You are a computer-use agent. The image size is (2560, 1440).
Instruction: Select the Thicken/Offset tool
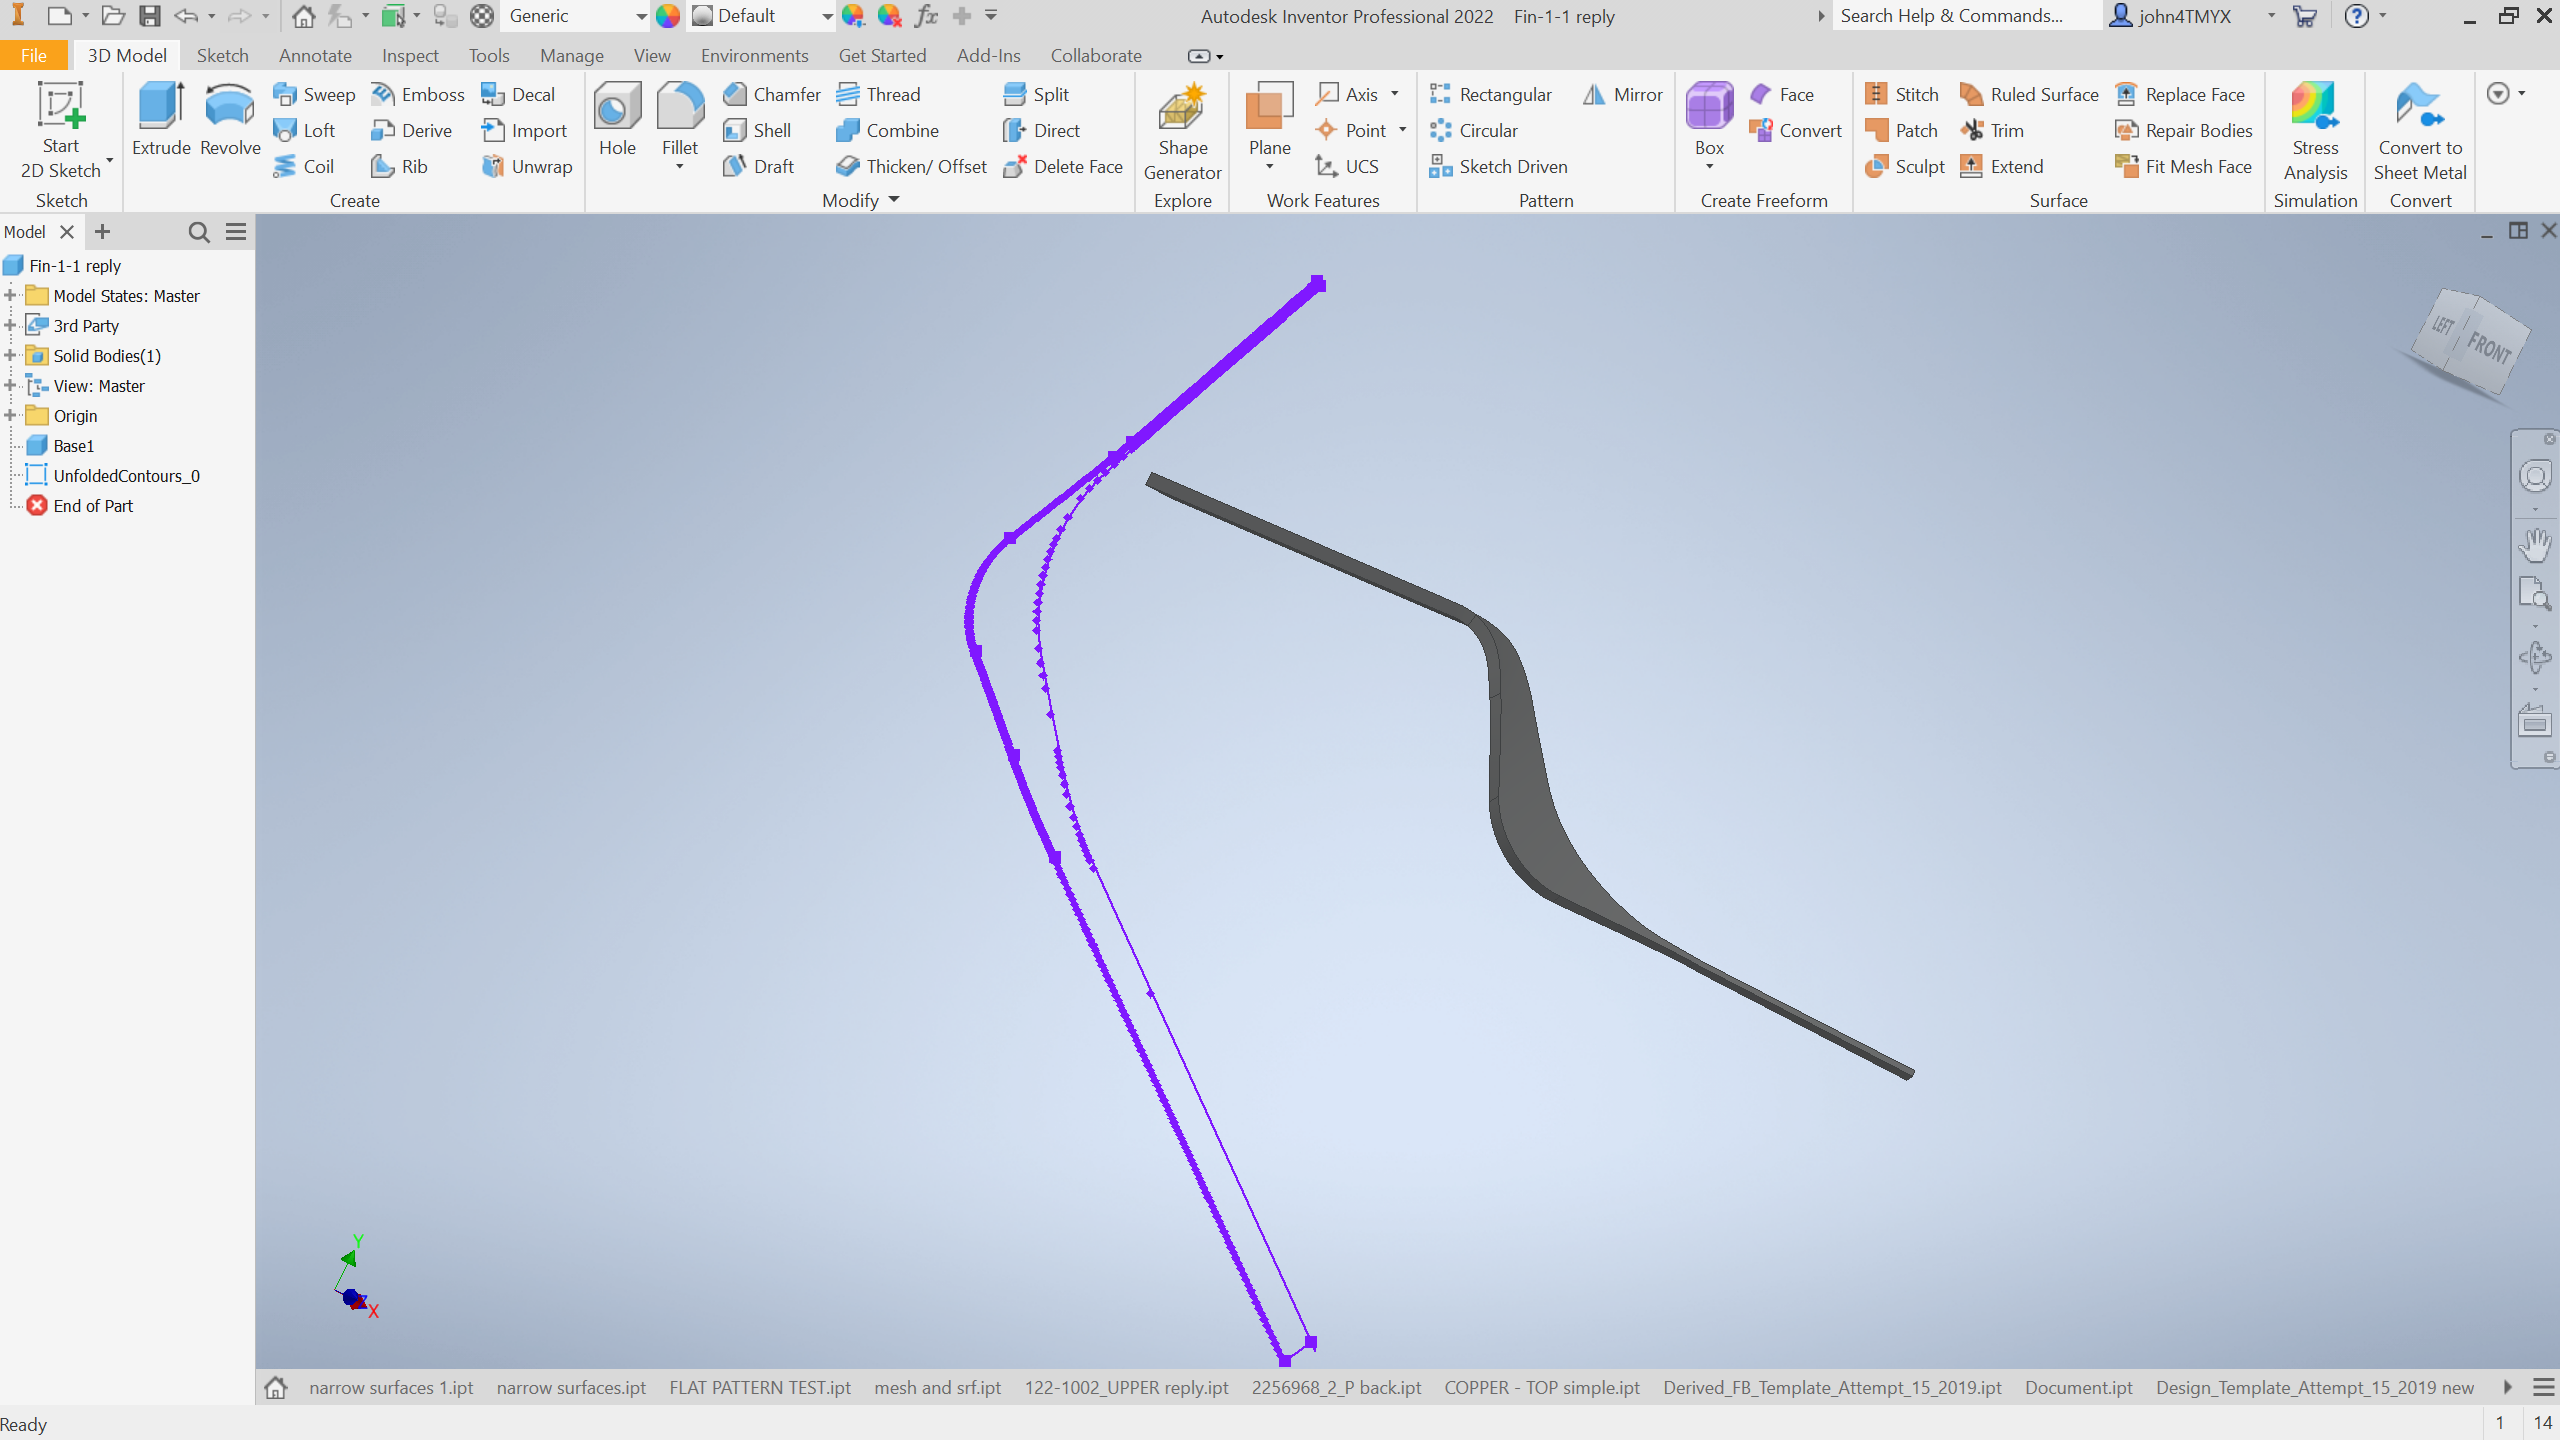tap(912, 167)
